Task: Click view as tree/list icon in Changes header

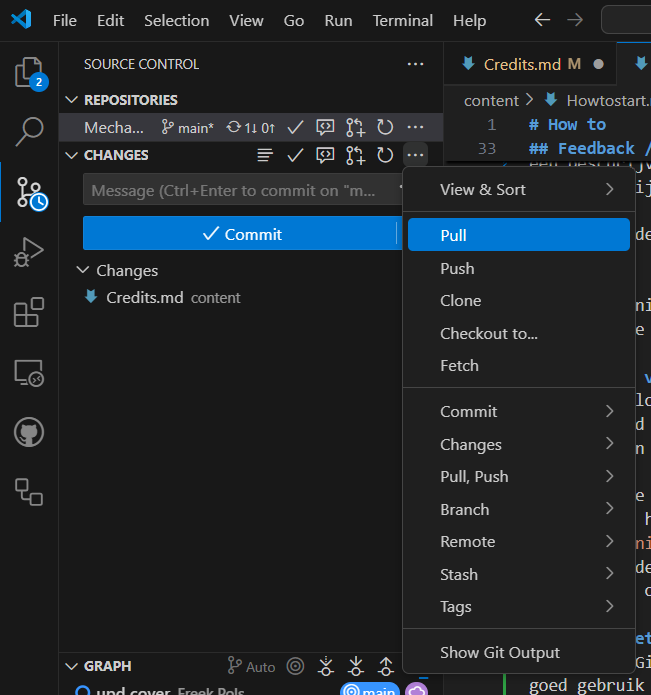Action: tap(265, 155)
